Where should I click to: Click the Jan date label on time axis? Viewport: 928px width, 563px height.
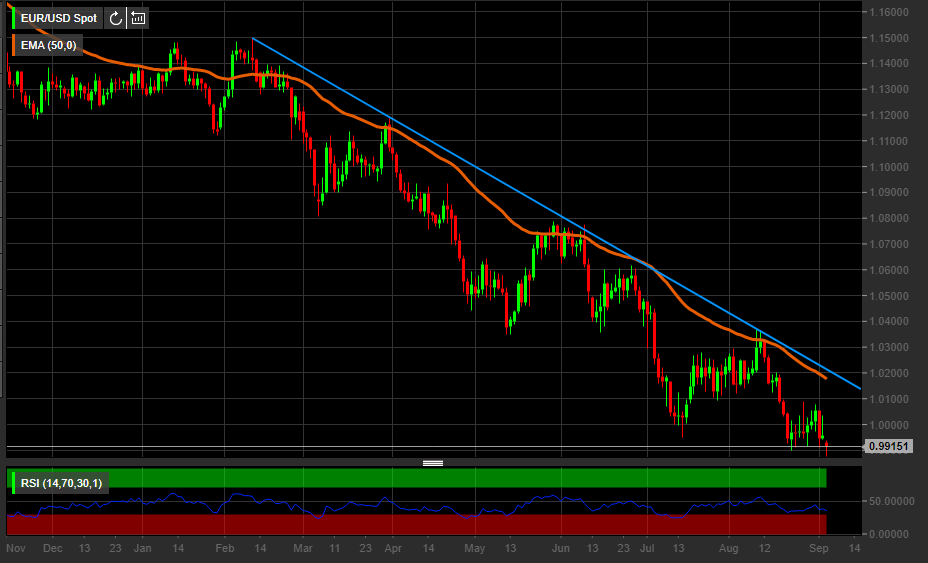[x=143, y=548]
